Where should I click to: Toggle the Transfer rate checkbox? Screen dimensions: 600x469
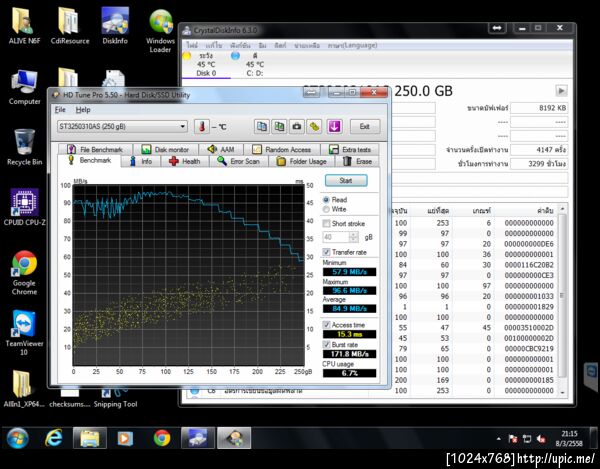tap(326, 252)
